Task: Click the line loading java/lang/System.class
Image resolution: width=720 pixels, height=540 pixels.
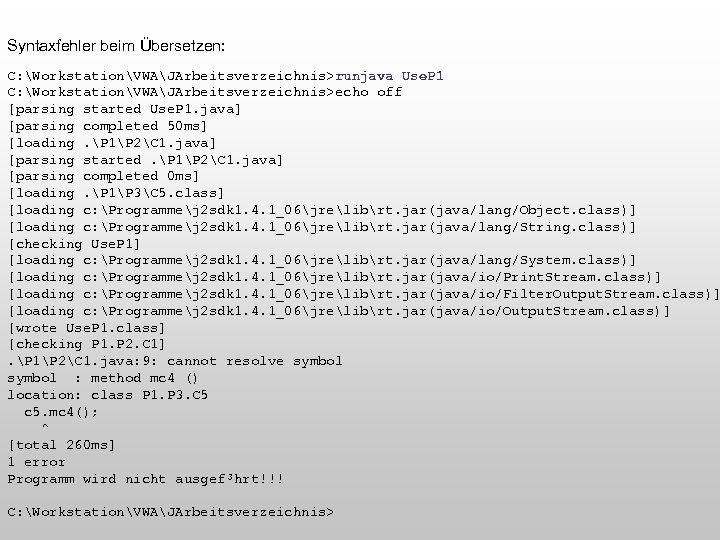Action: click(x=321, y=260)
